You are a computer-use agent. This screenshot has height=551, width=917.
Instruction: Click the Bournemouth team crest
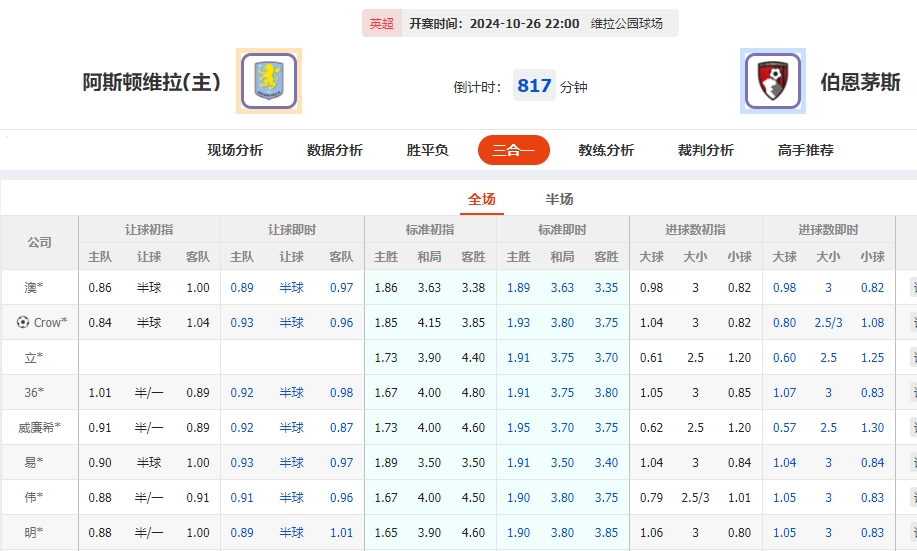(772, 81)
